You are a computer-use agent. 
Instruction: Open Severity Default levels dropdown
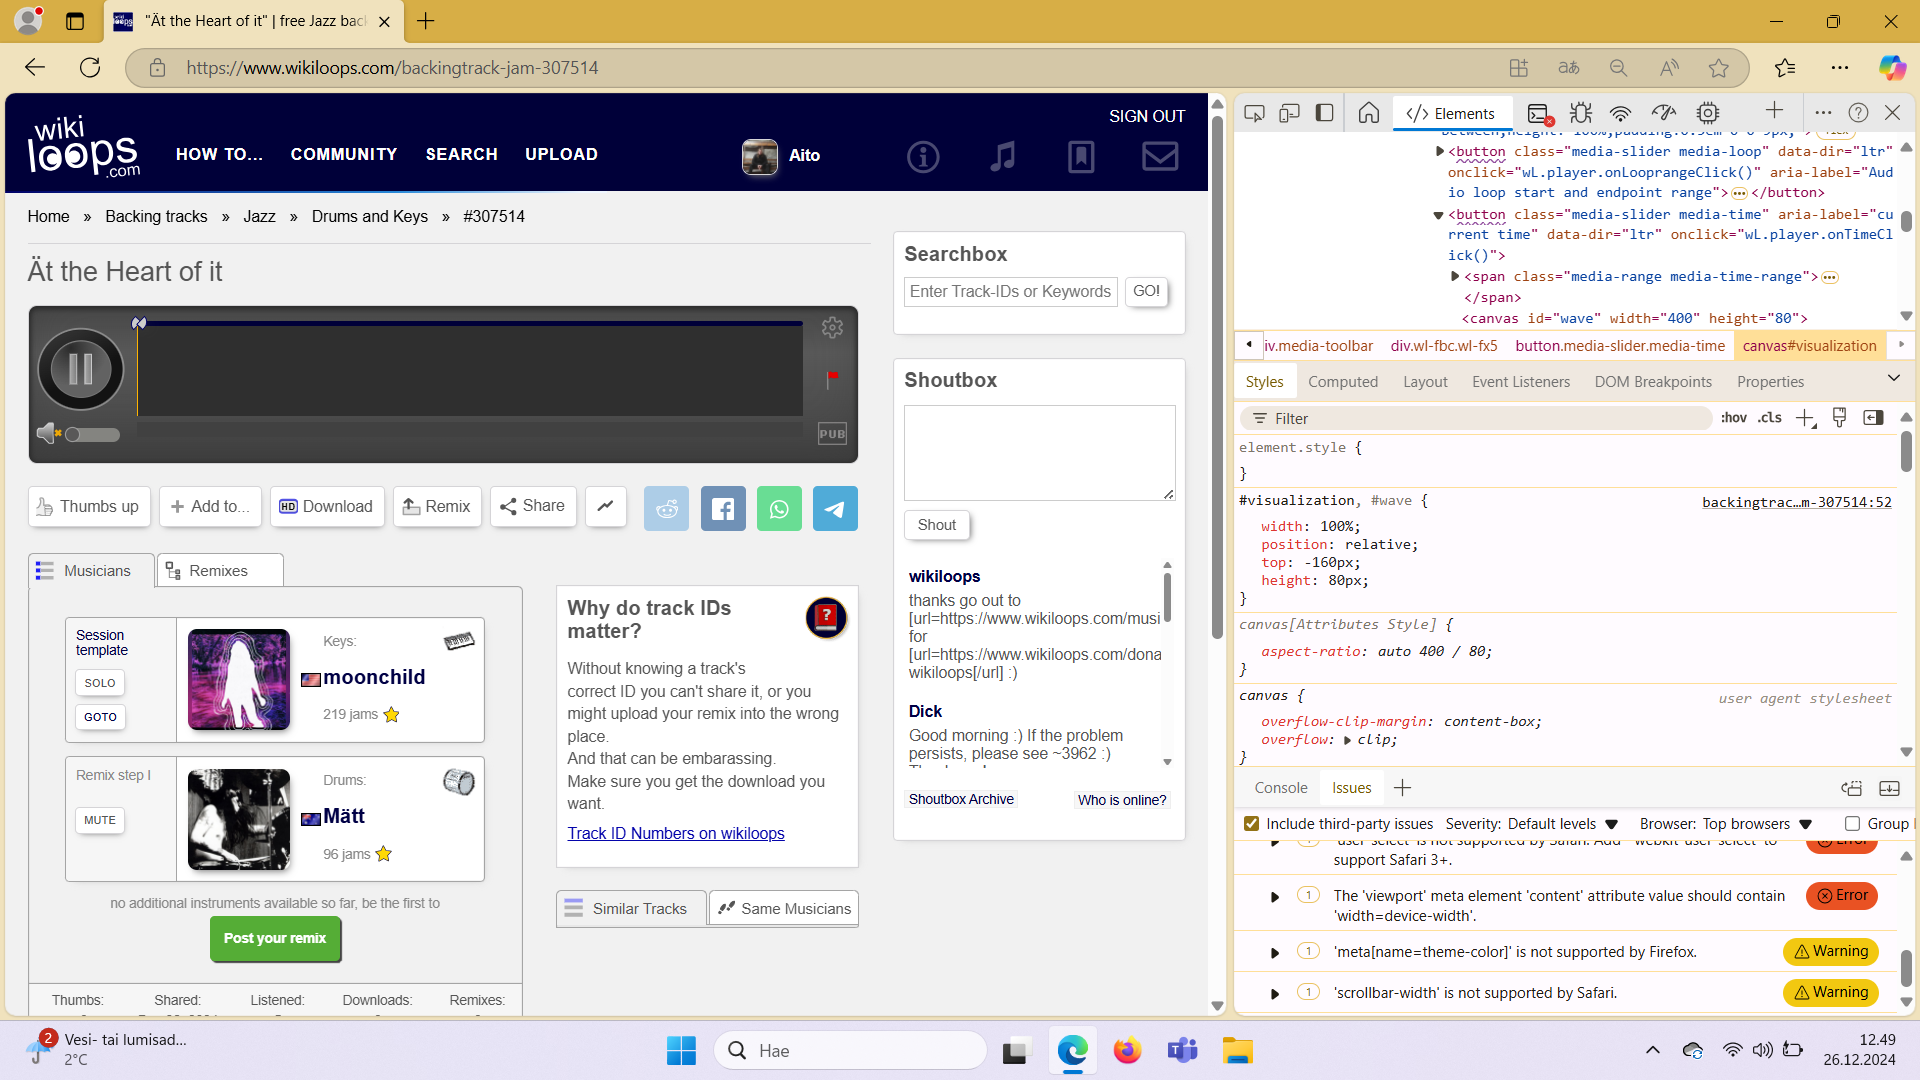click(1563, 824)
